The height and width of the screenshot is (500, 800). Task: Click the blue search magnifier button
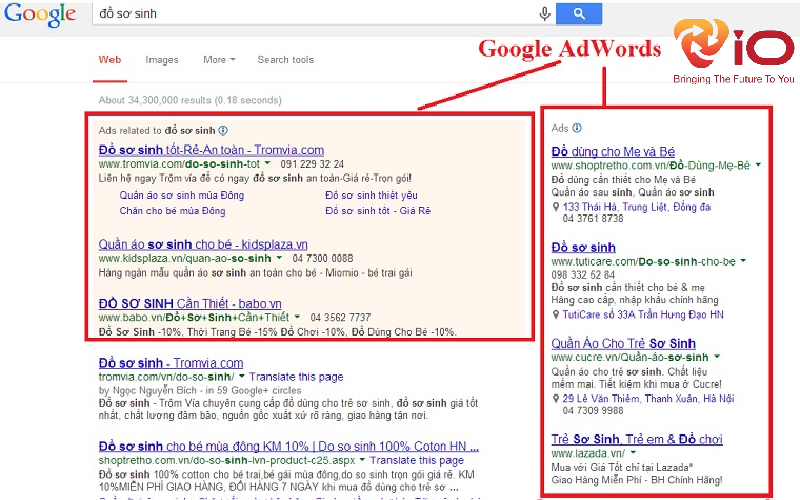coord(579,14)
